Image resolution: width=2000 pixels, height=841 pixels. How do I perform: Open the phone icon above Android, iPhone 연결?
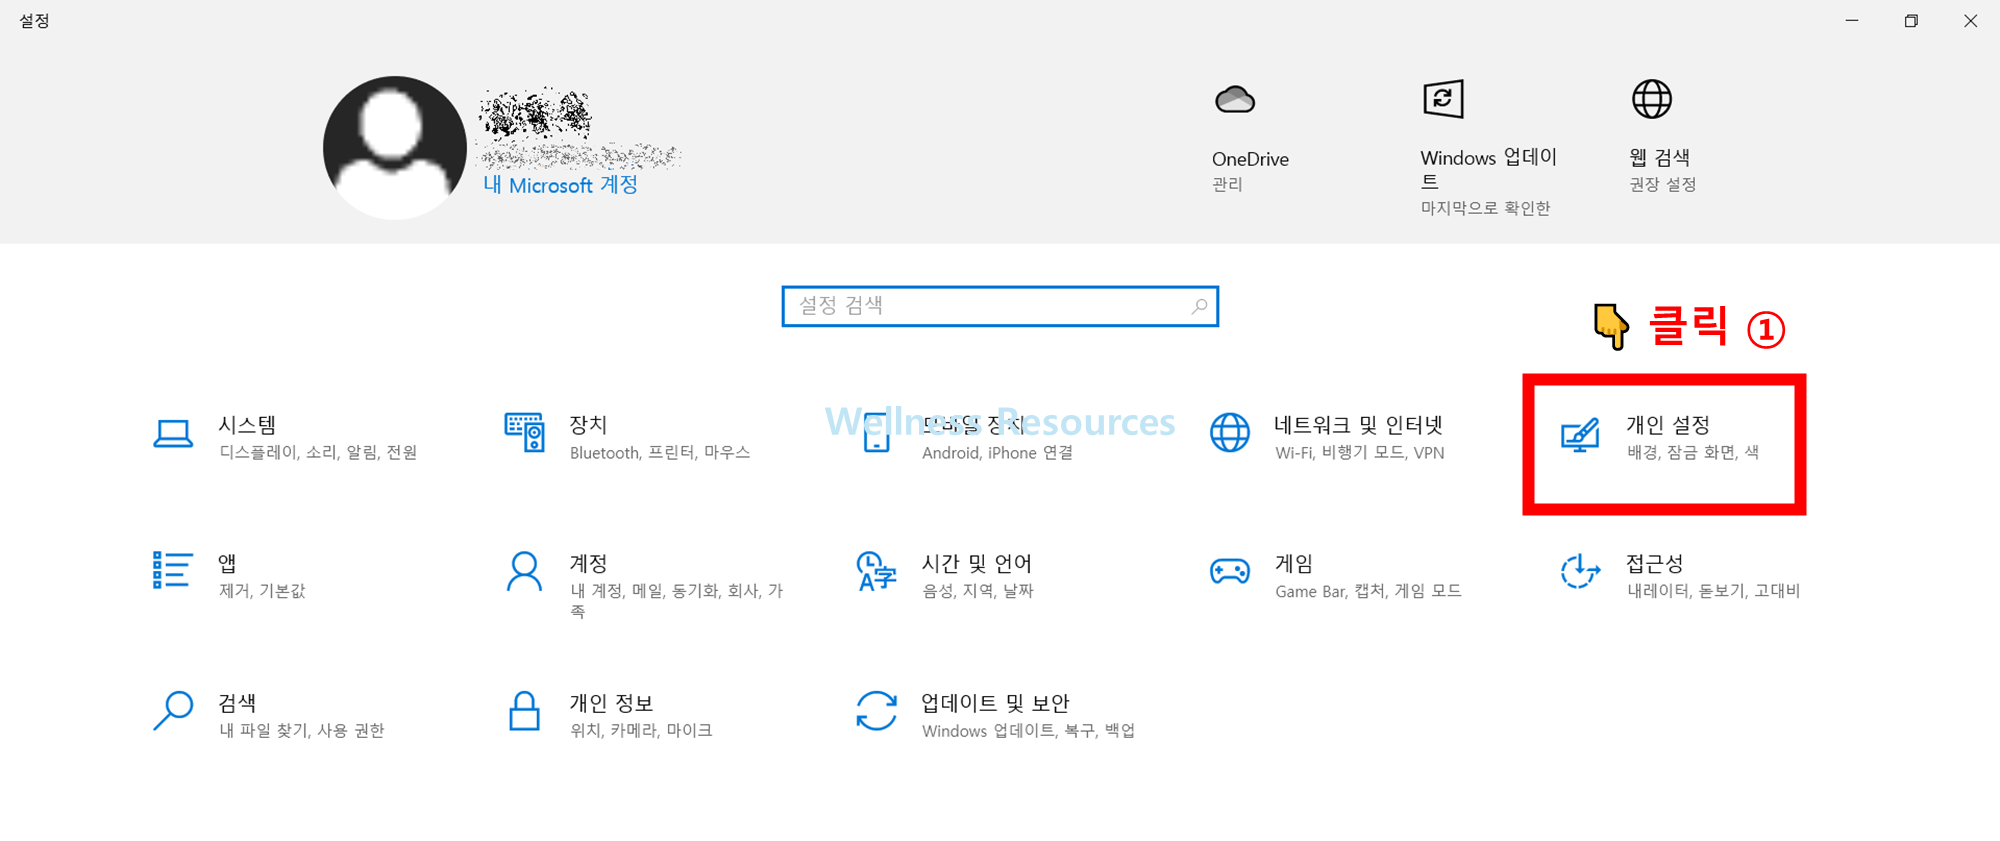click(877, 432)
